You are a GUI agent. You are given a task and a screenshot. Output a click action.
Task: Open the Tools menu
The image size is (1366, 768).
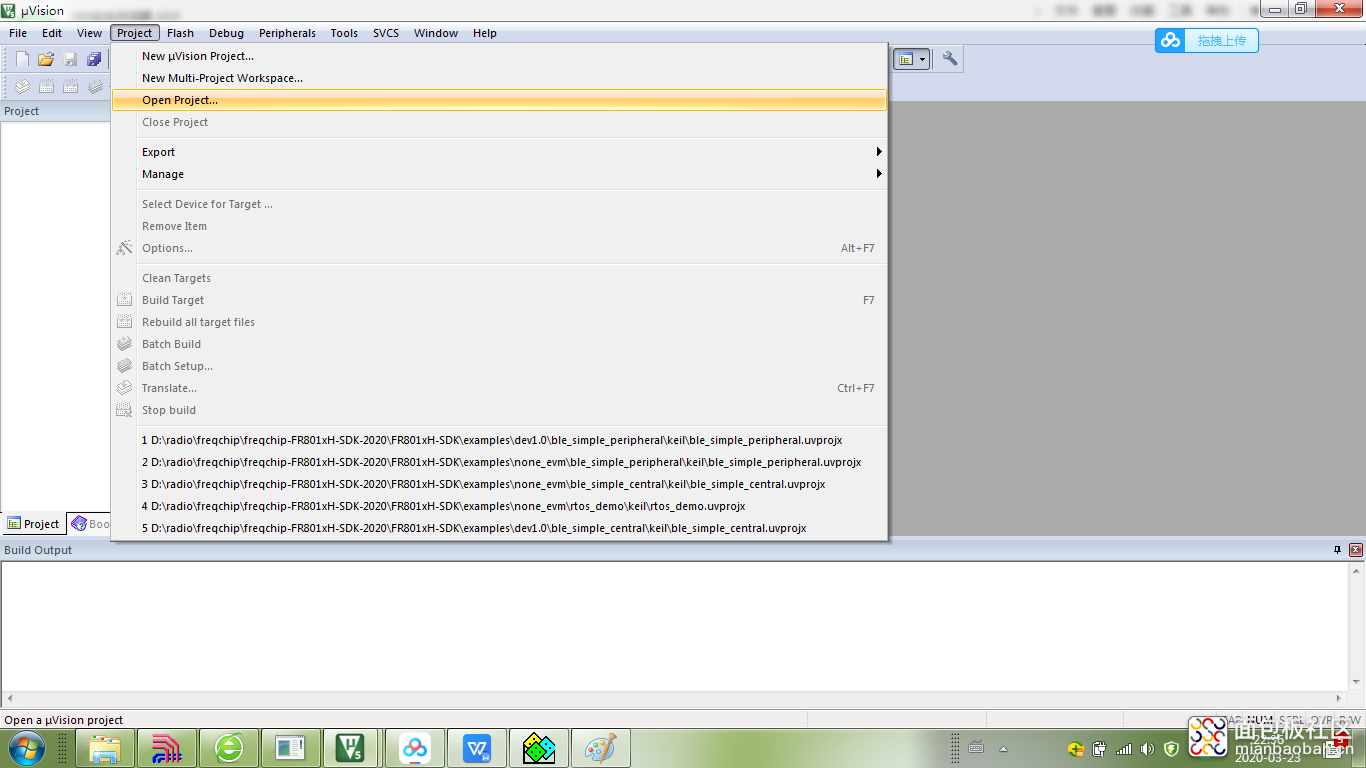pyautogui.click(x=344, y=33)
